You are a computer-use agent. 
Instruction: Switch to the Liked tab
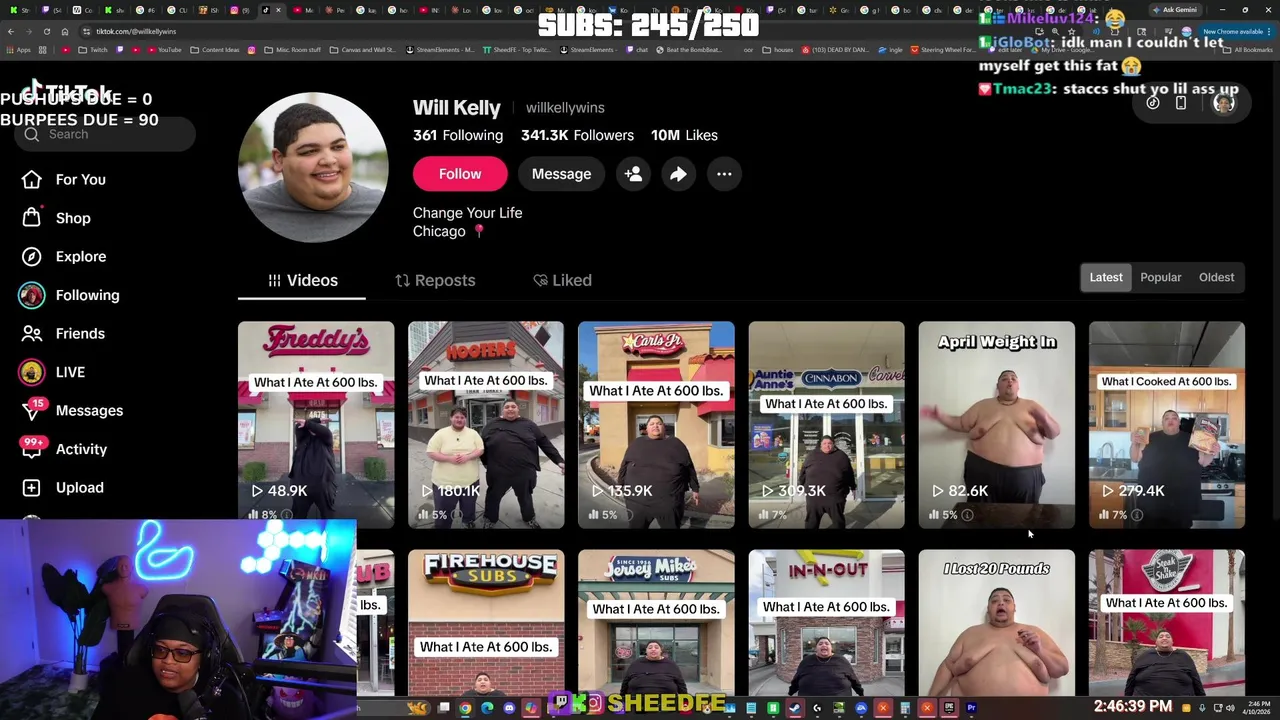click(562, 281)
